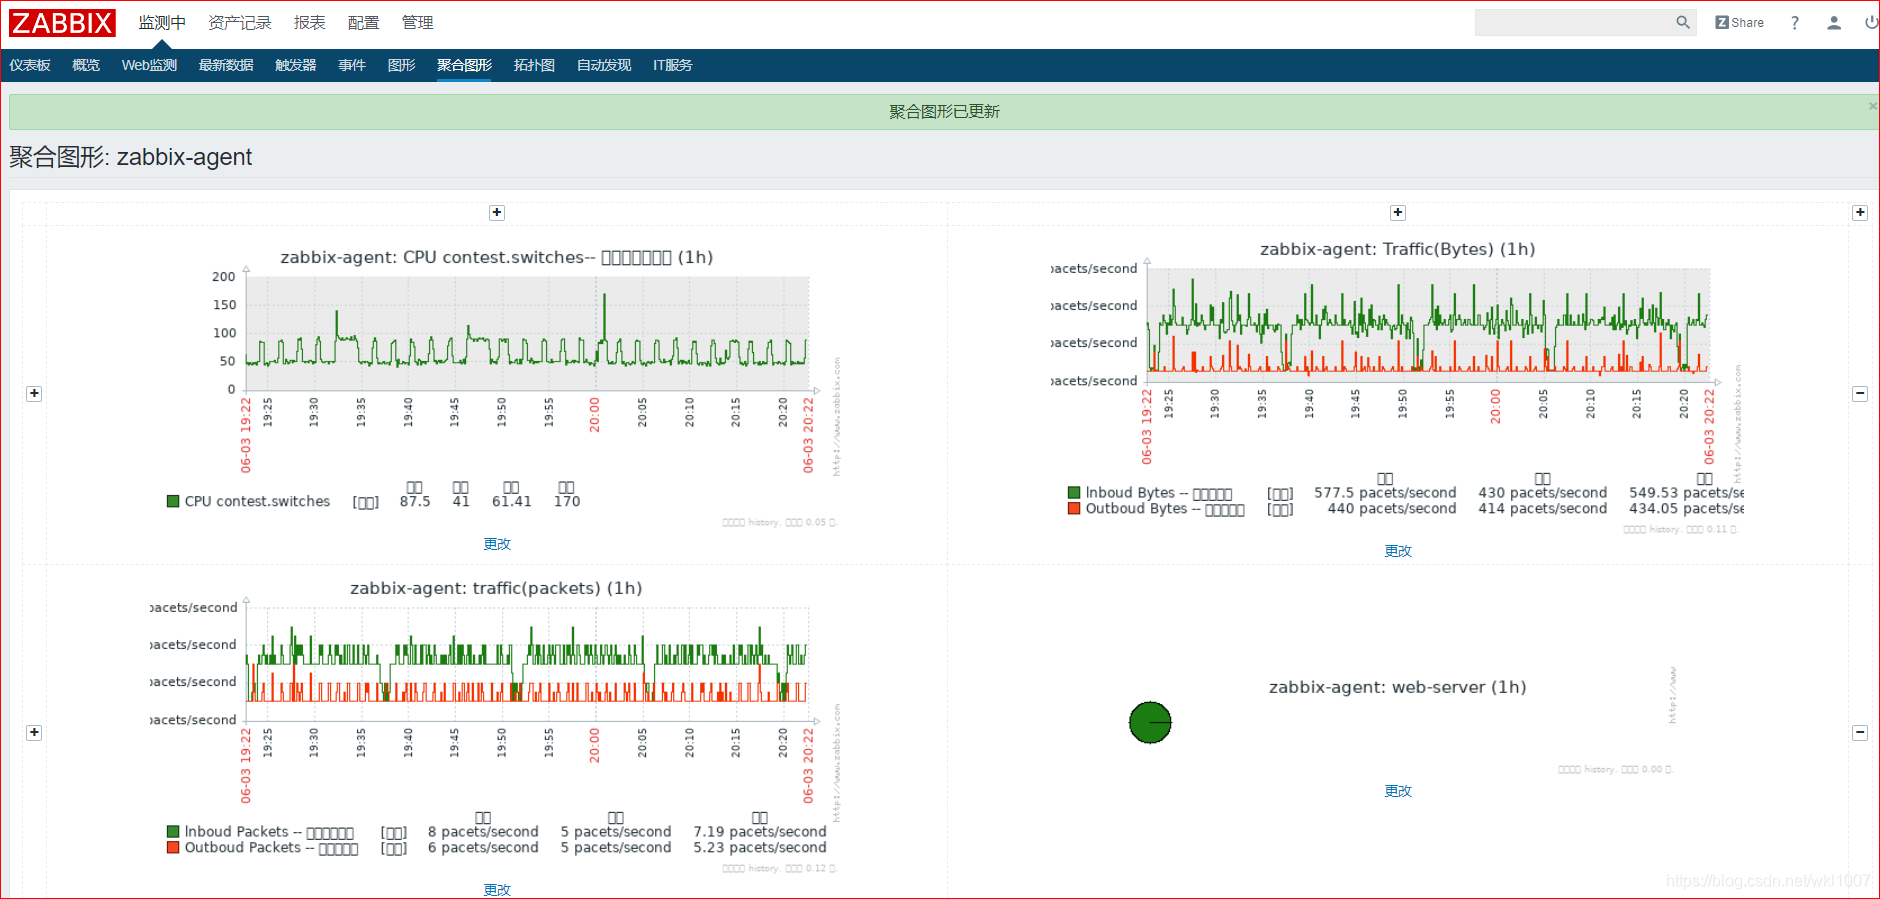Dismiss the green update notification
This screenshot has height=899, width=1880.
point(1872,105)
